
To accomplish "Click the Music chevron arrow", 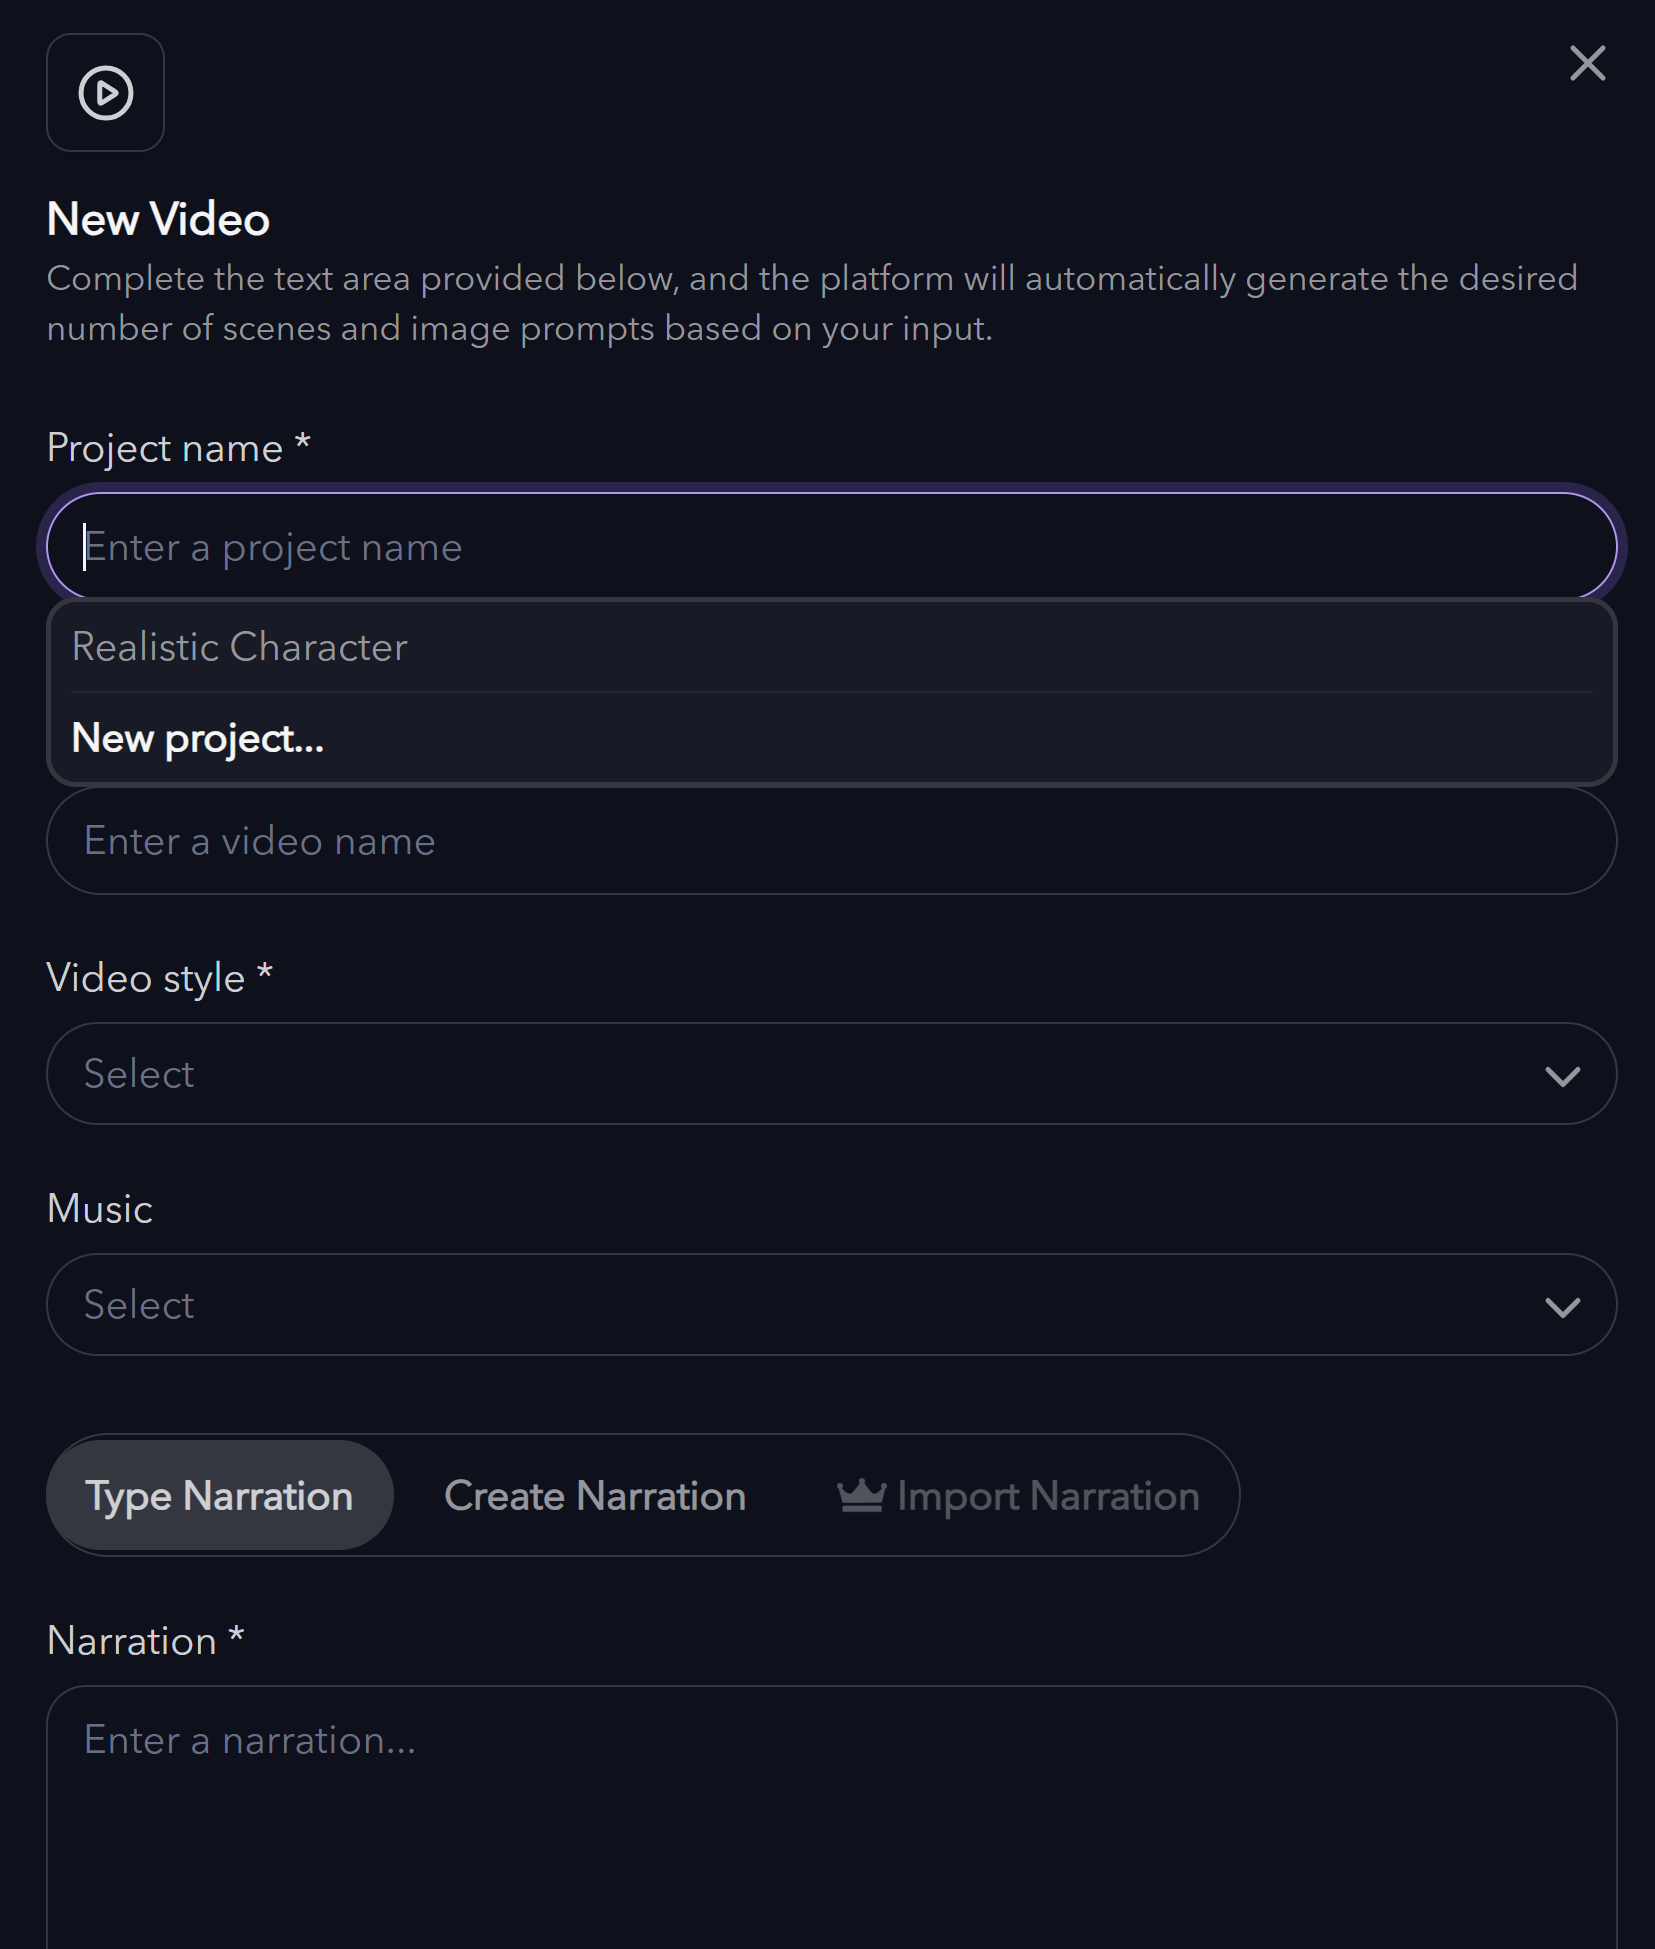I will 1562,1306.
